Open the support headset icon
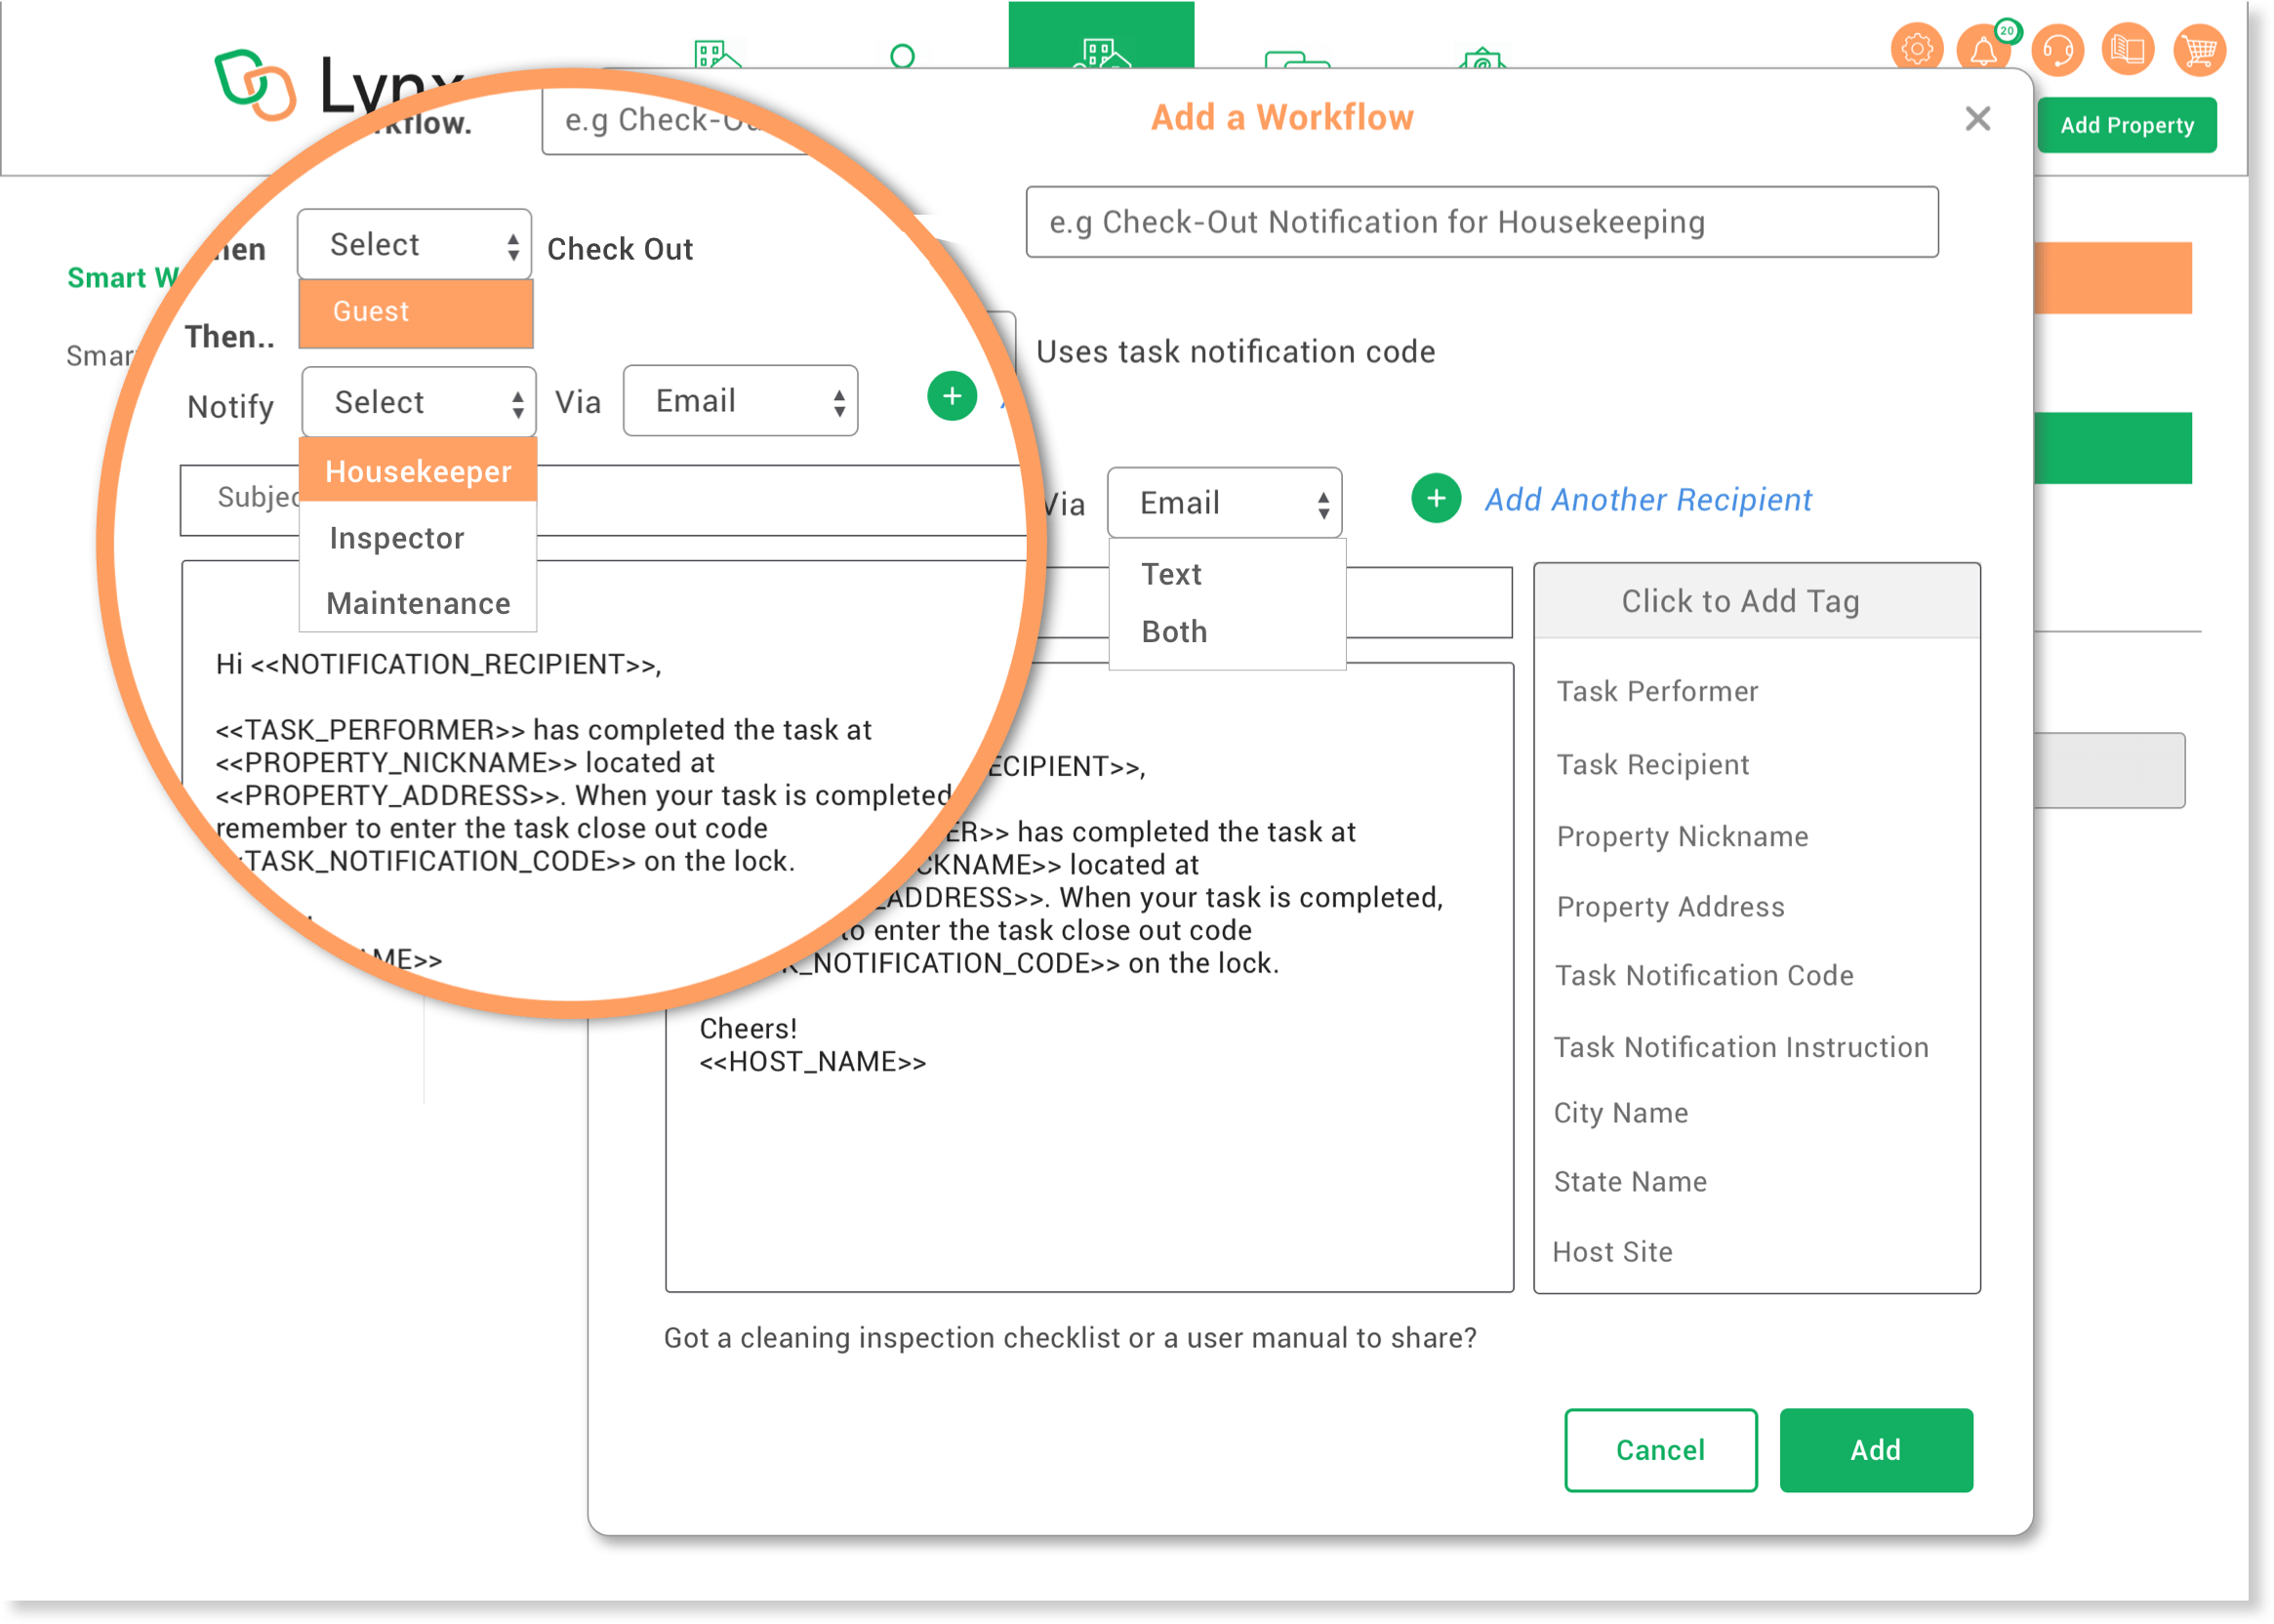Image resolution: width=2274 pixels, height=1624 pixels. (2057, 51)
